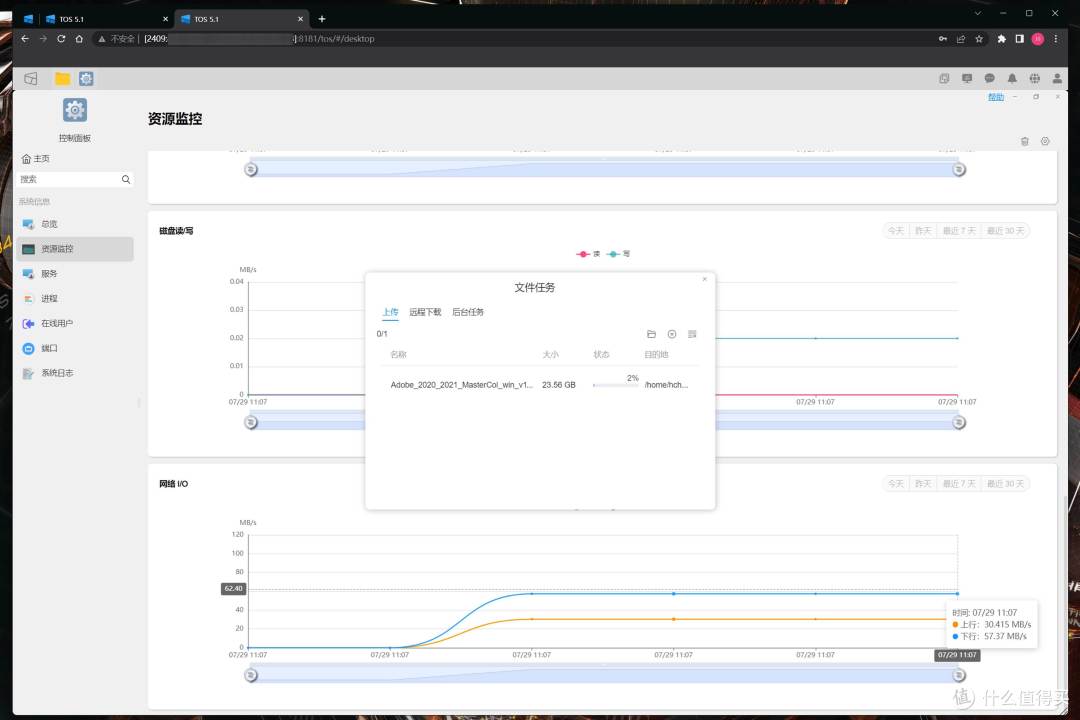The width and height of the screenshot is (1080, 720).
Task: Open 服务 services in sidebar
Action: (76, 274)
